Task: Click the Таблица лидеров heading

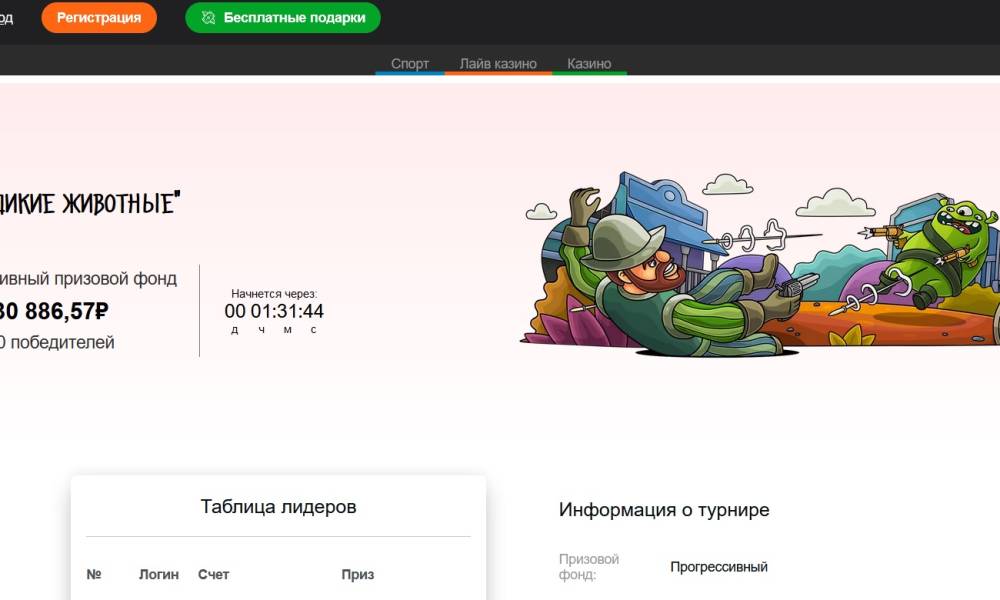Action: pyautogui.click(x=278, y=507)
